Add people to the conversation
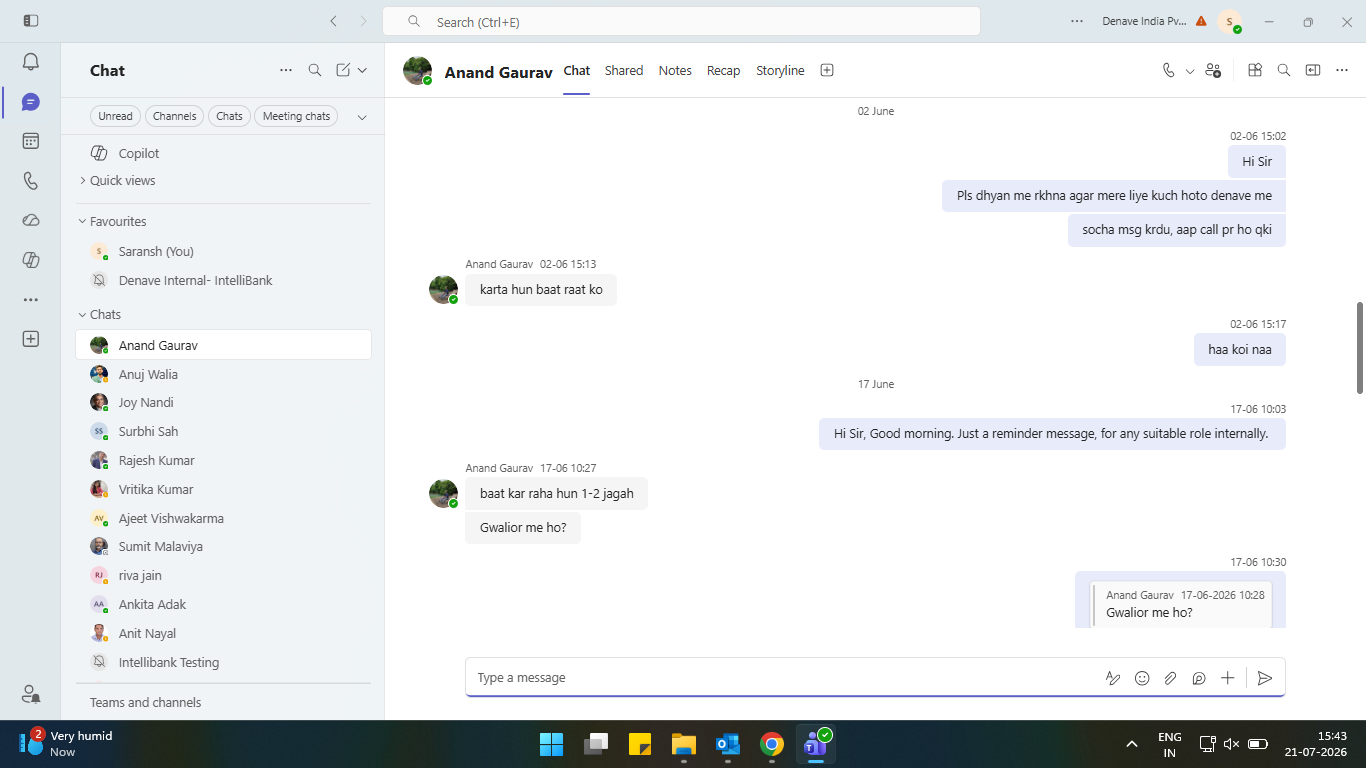Viewport: 1366px width, 768px height. coord(1213,70)
